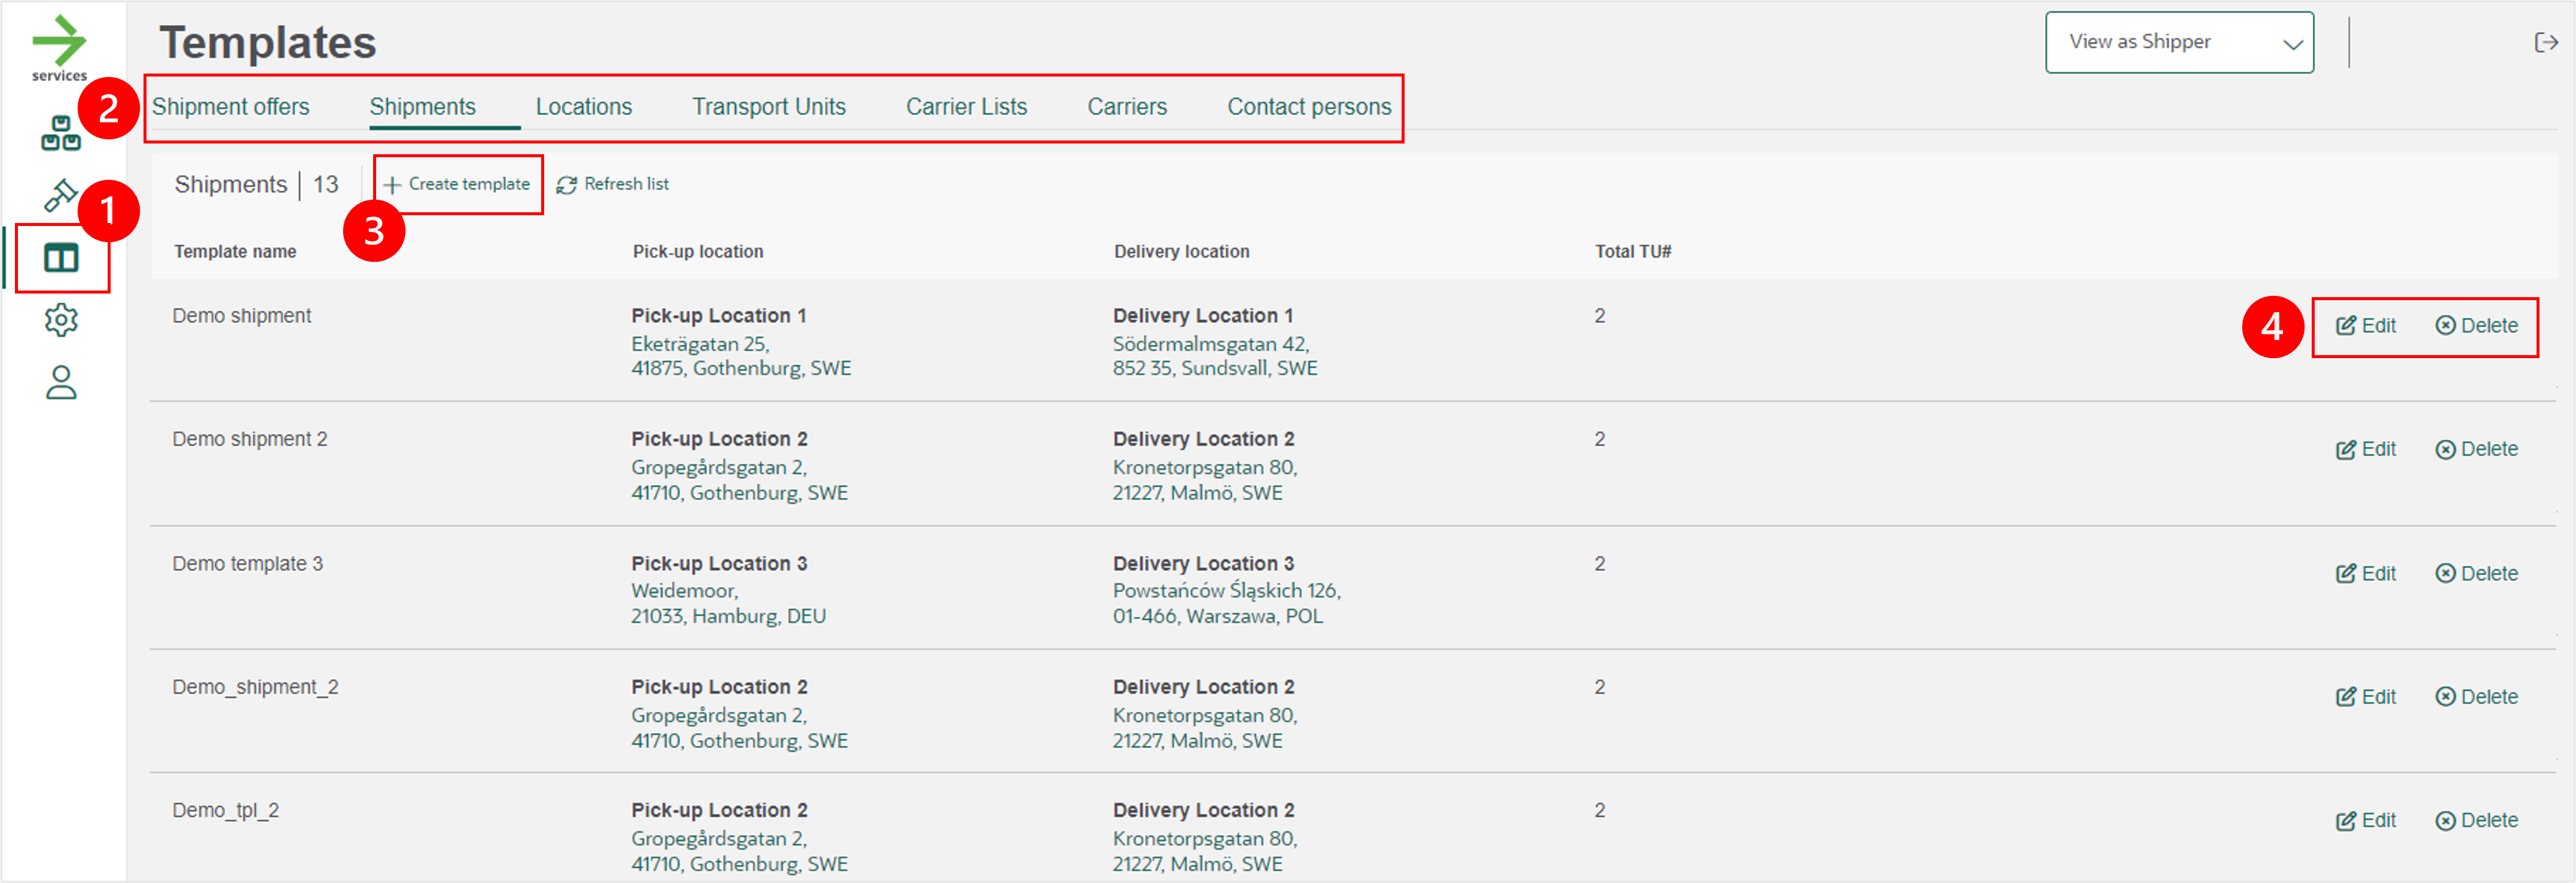Edit the Demo_shipment_2 template

click(x=2366, y=696)
